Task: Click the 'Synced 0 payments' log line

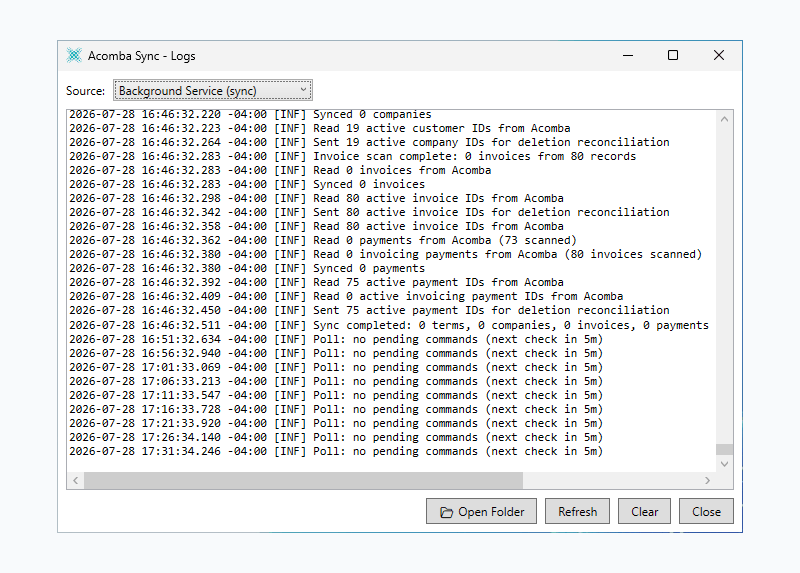Action: (247, 268)
